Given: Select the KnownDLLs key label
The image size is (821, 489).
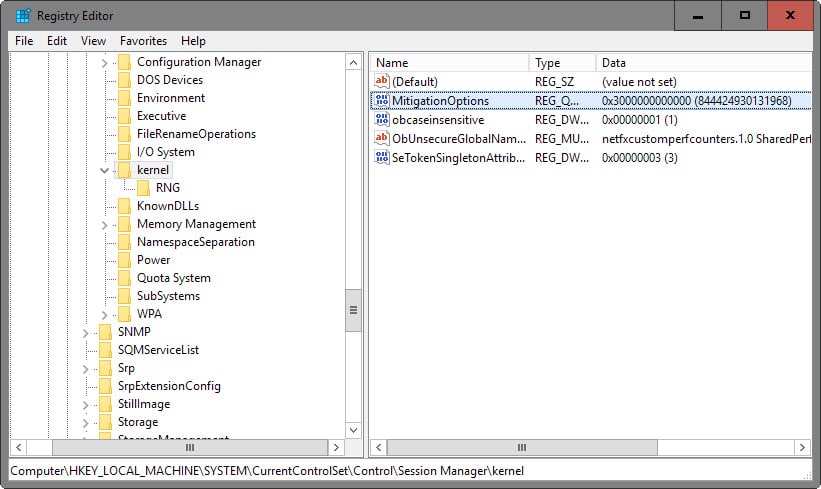Looking at the screenshot, I should click(x=168, y=206).
